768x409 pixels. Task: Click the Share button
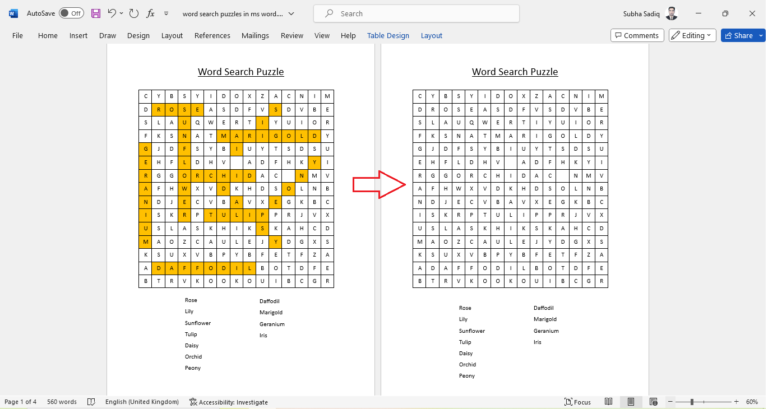pos(739,35)
